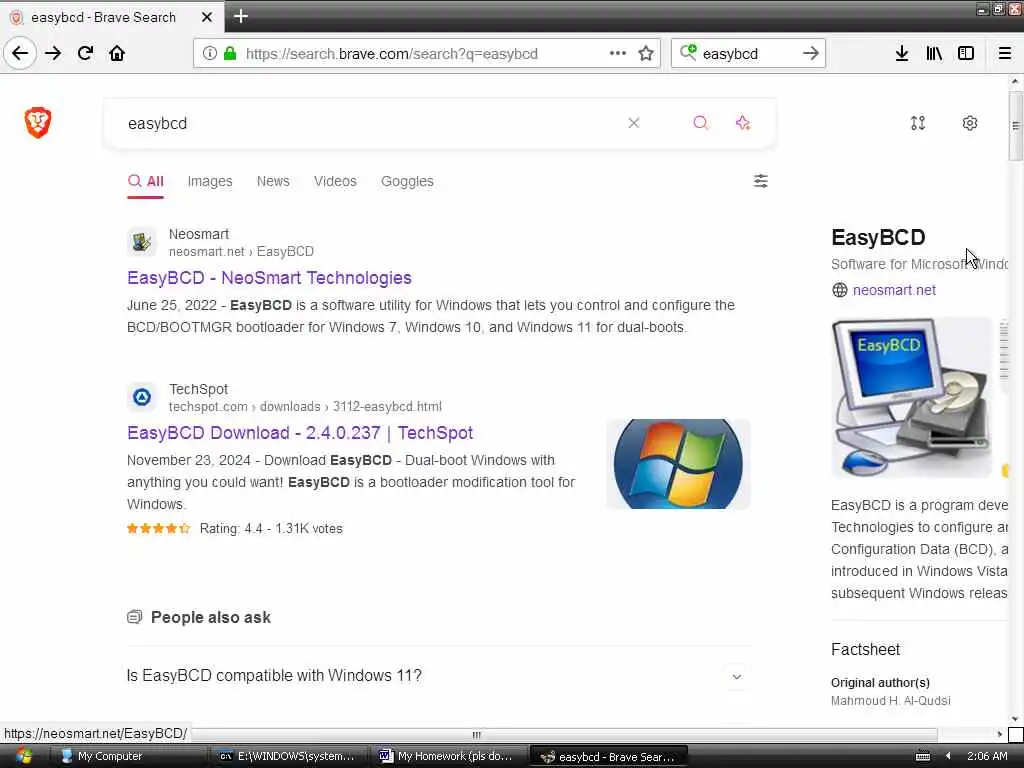1024x768 pixels.
Task: Open EasyBCD Download TechSpot result
Action: point(300,432)
